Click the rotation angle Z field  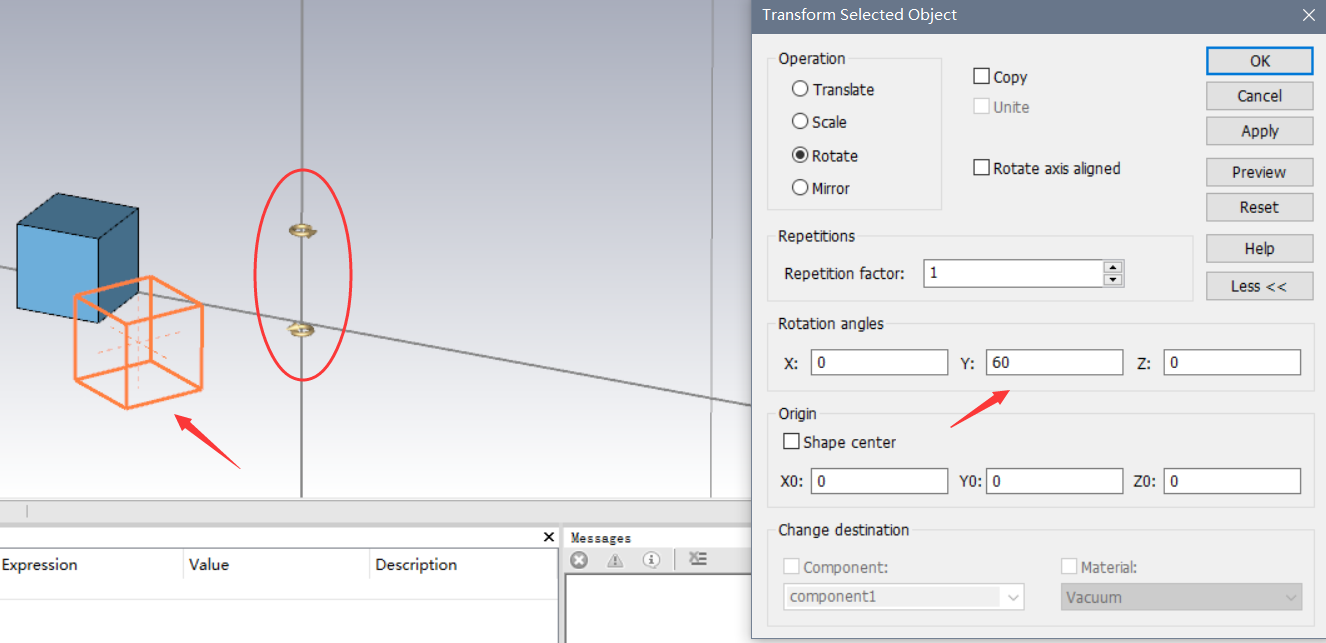point(1232,362)
